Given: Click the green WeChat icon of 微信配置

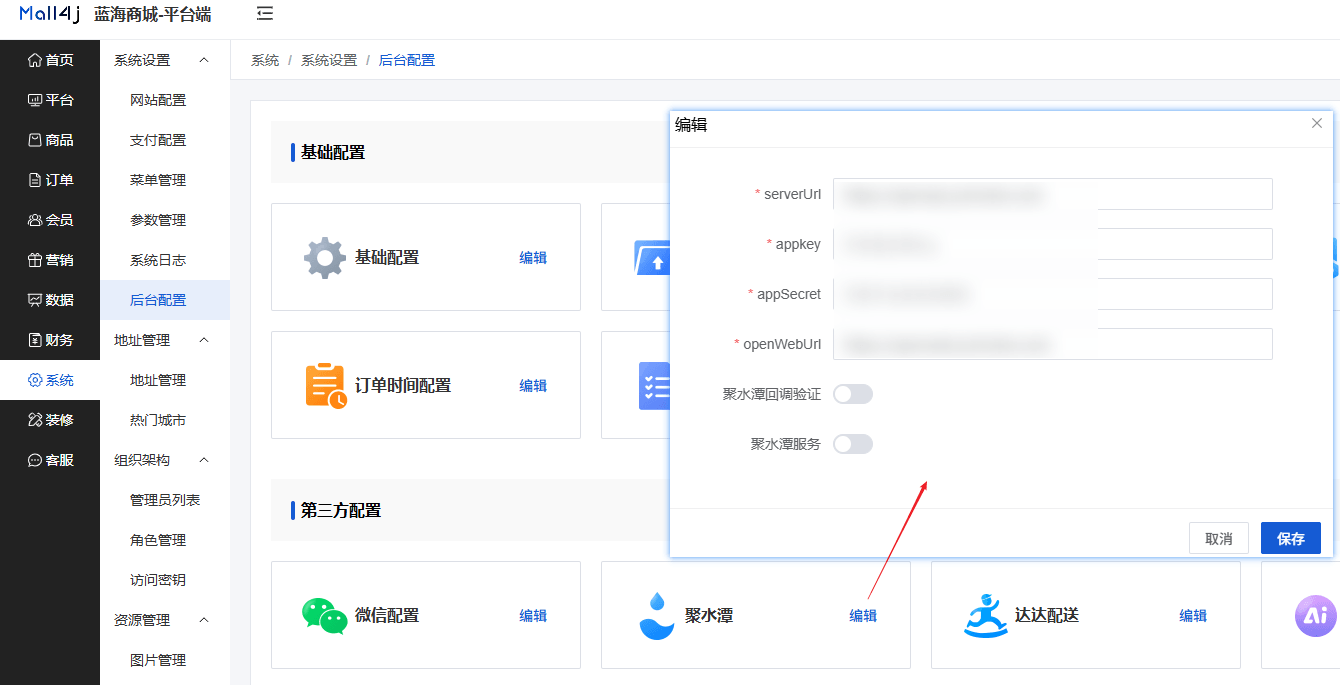Looking at the screenshot, I should (325, 616).
